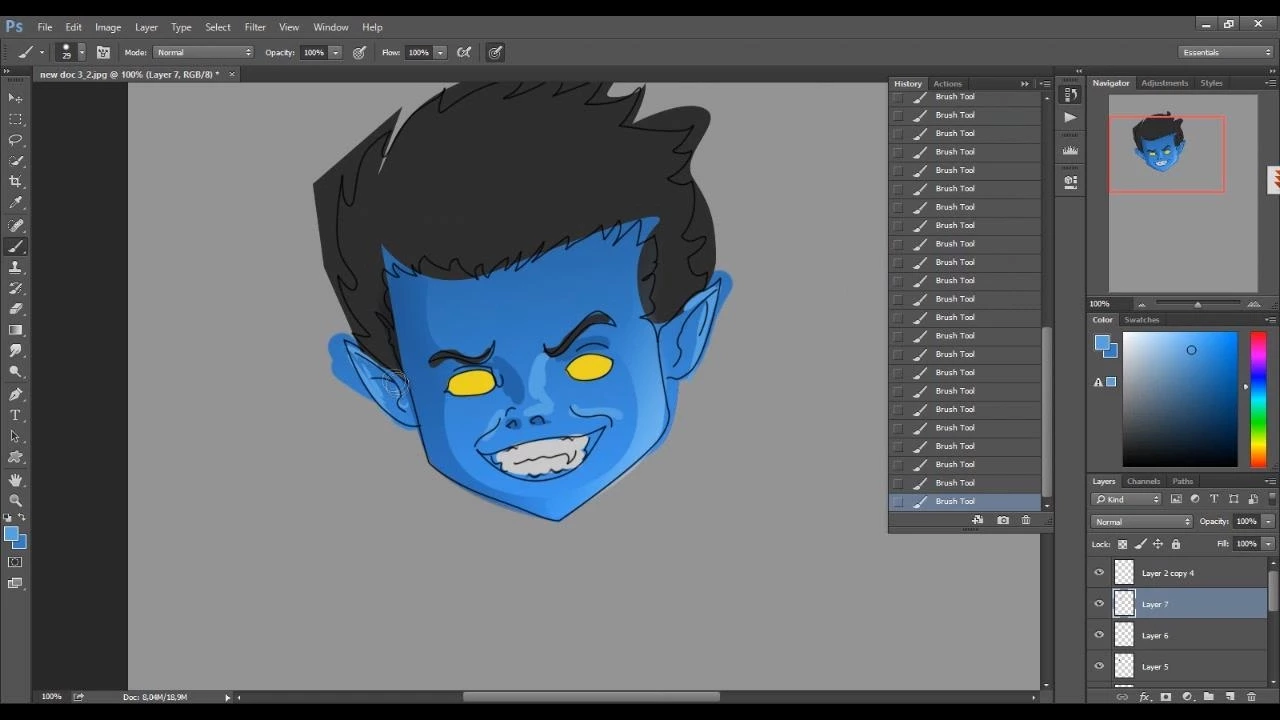Screen dimensions: 1280x720
Task: Toggle lock transparent pixels
Action: point(1122,544)
